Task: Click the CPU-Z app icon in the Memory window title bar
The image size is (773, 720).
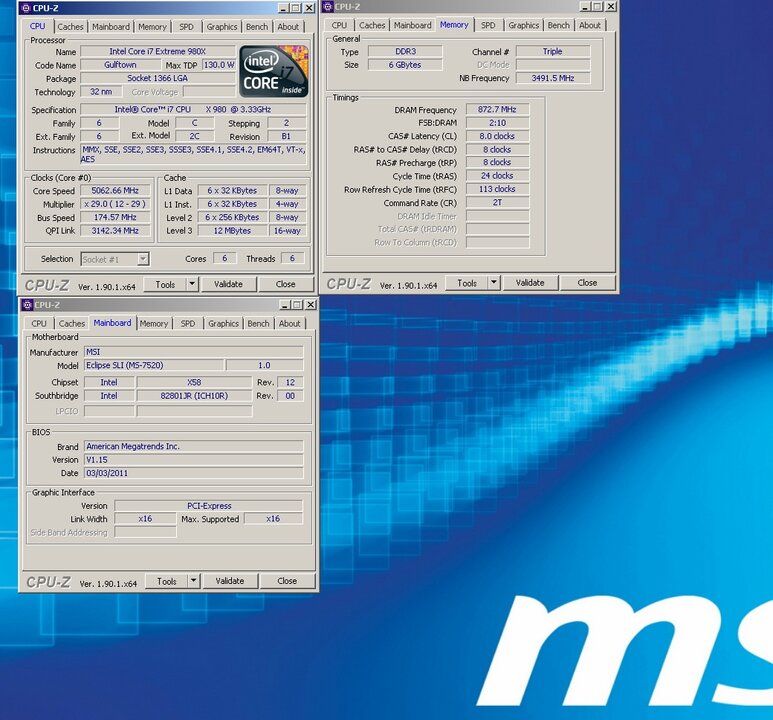Action: coord(328,6)
